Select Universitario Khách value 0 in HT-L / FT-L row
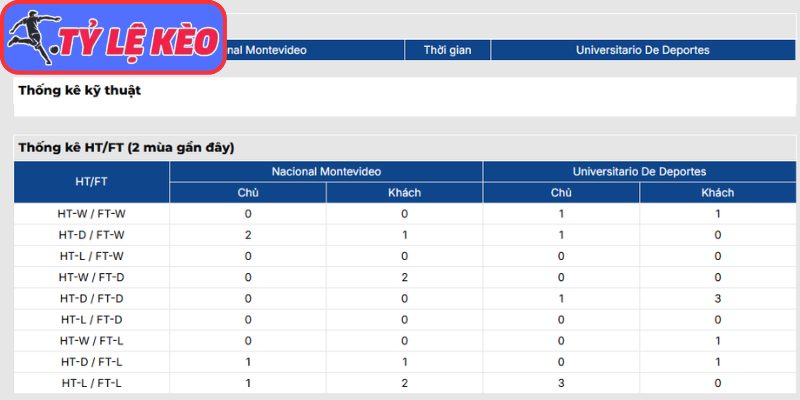Screen dimensions: 800x400 (x=718, y=383)
